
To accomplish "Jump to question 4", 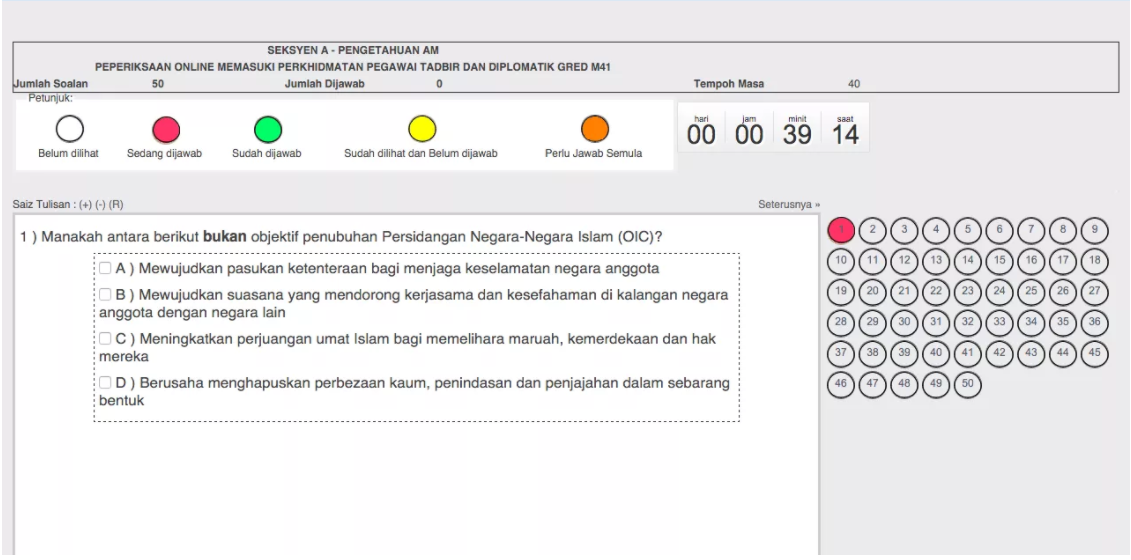I will coord(936,230).
